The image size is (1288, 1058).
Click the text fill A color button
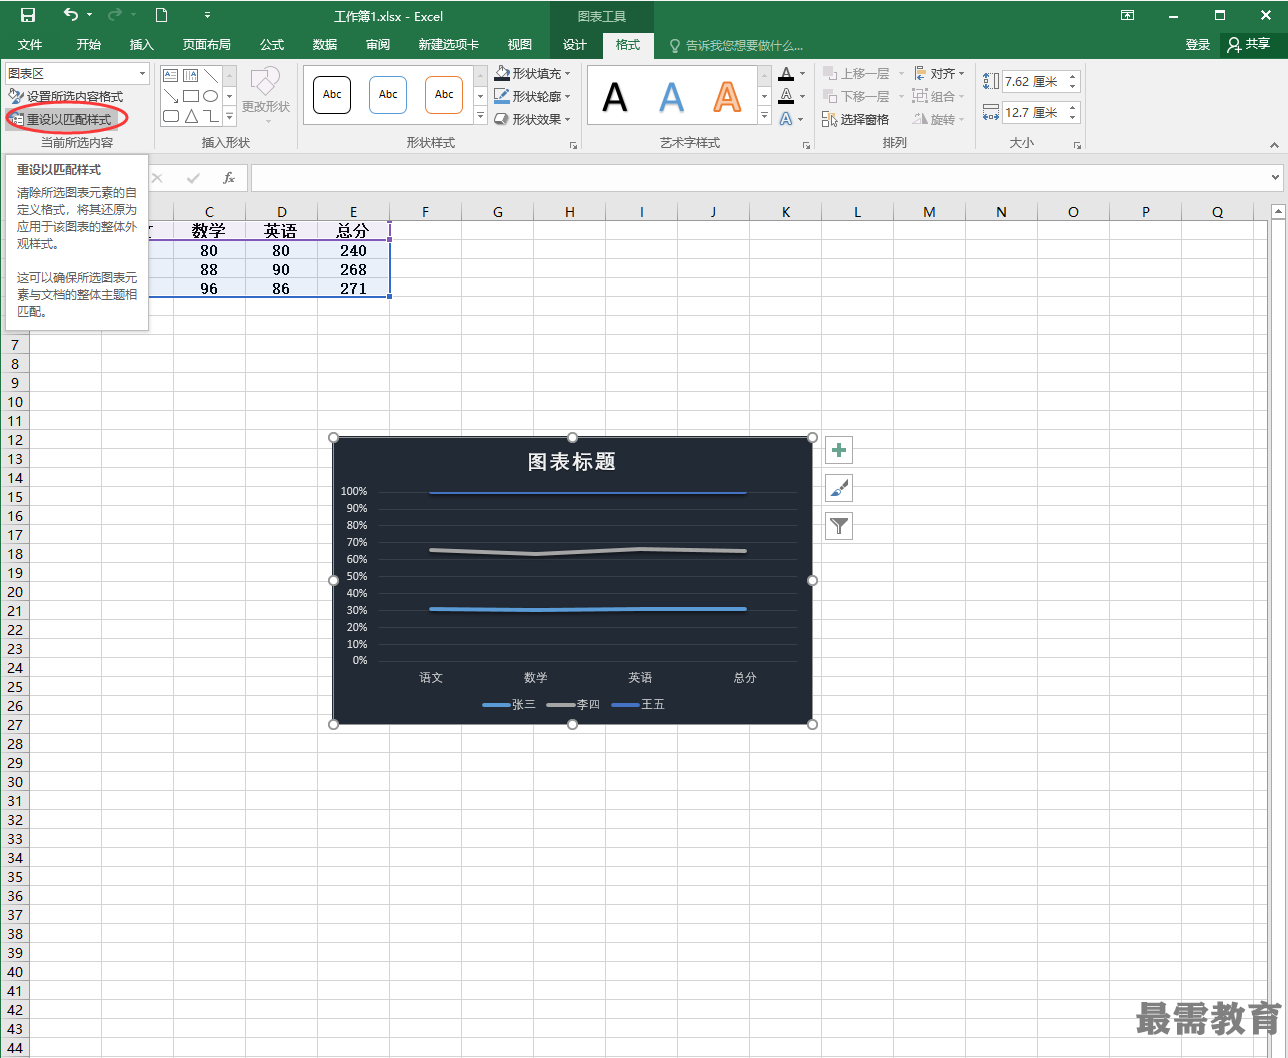(x=787, y=73)
